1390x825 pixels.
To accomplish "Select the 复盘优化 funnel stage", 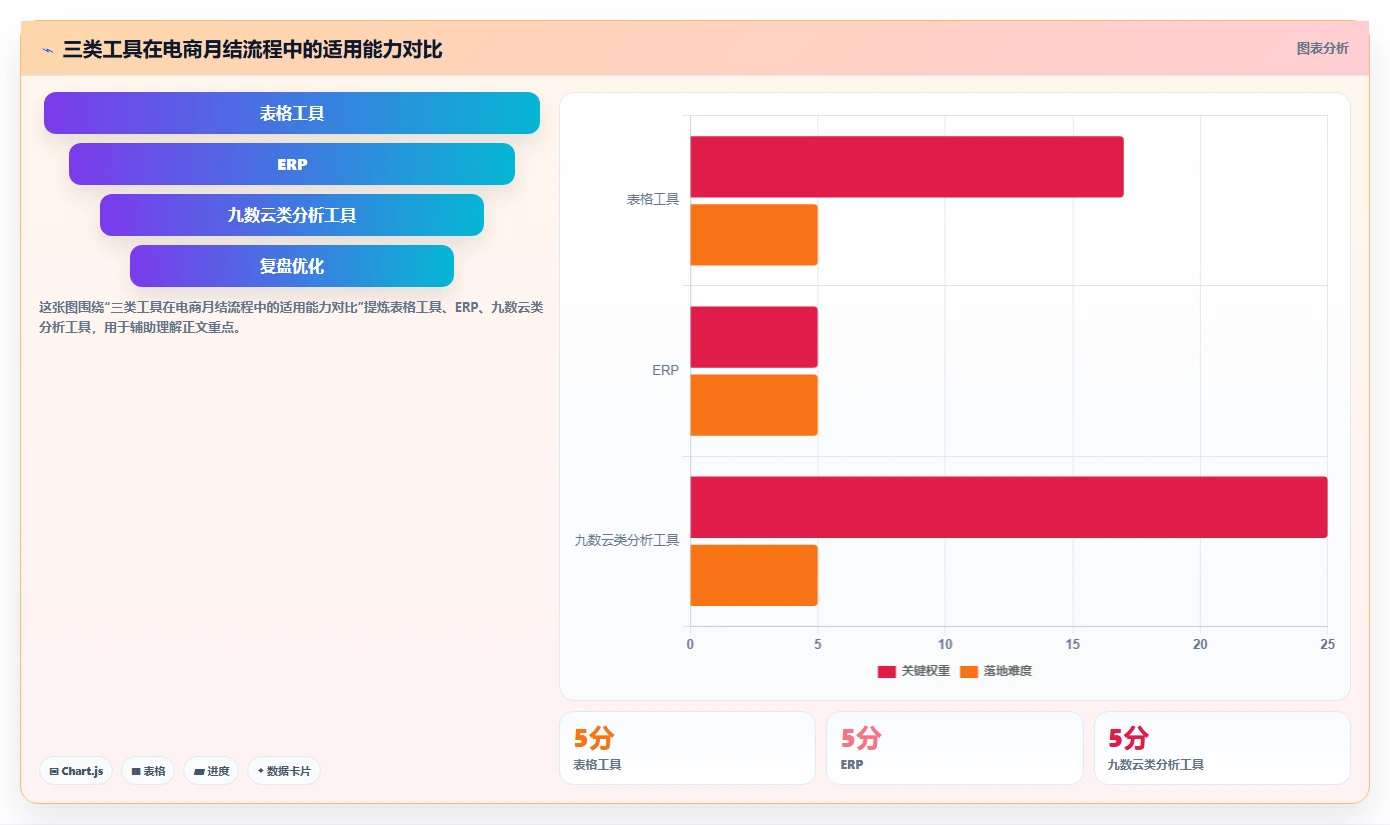I will pos(292,266).
